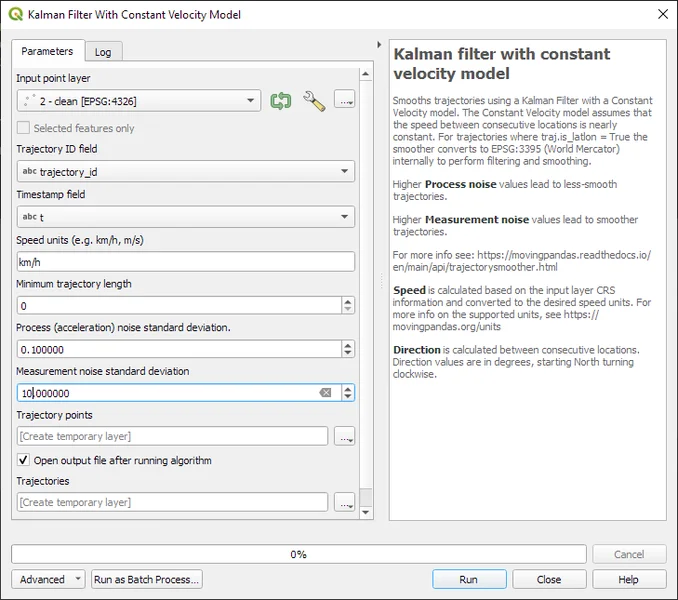Click the Close button

tap(549, 579)
